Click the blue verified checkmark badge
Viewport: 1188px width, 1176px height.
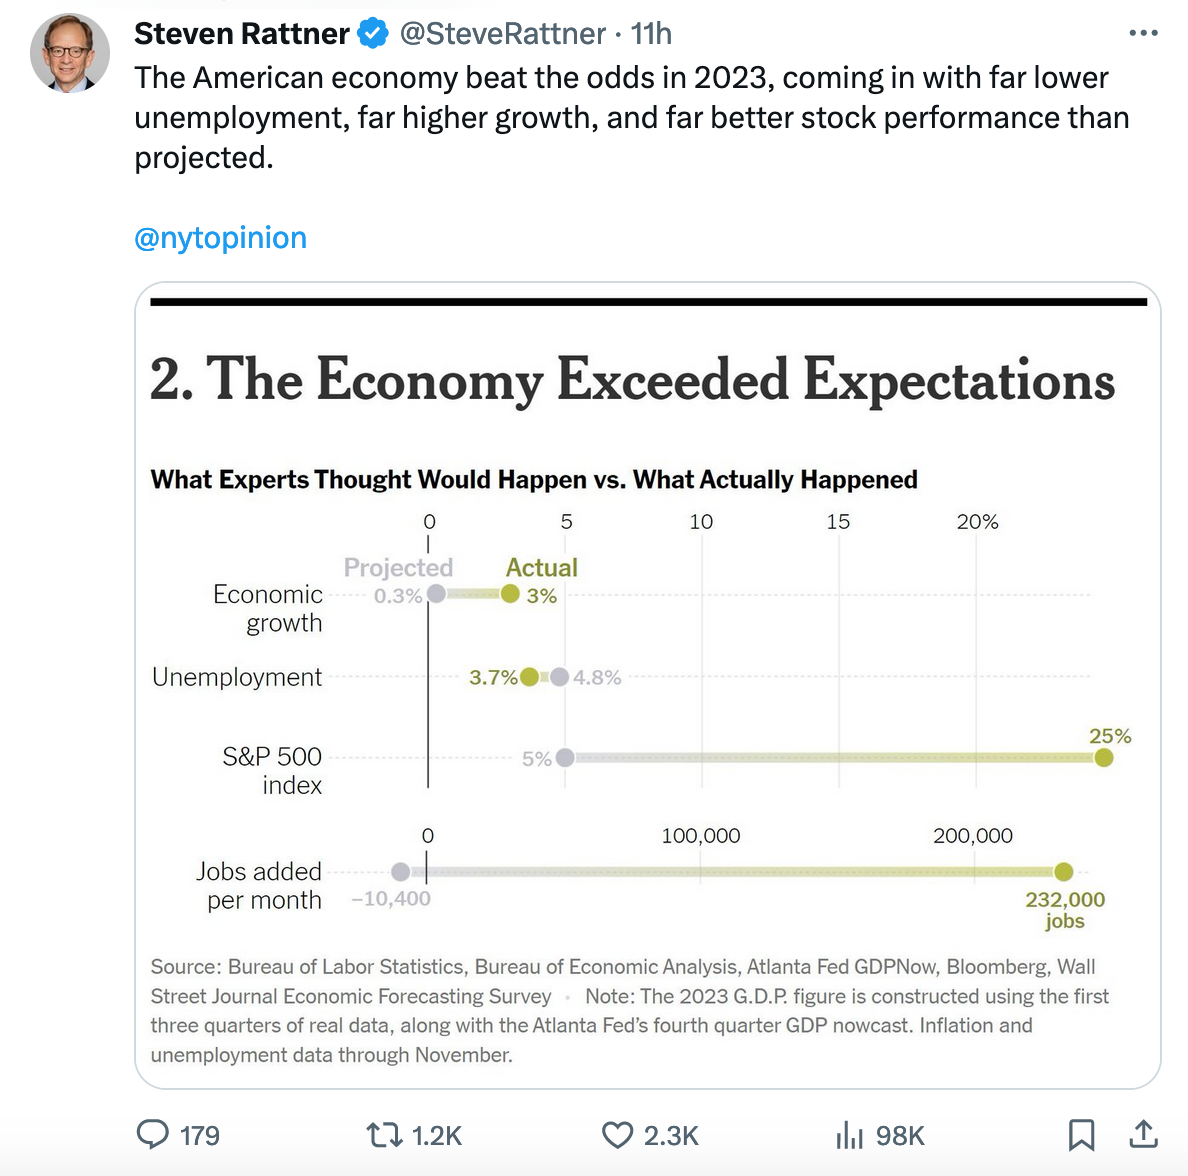[373, 34]
